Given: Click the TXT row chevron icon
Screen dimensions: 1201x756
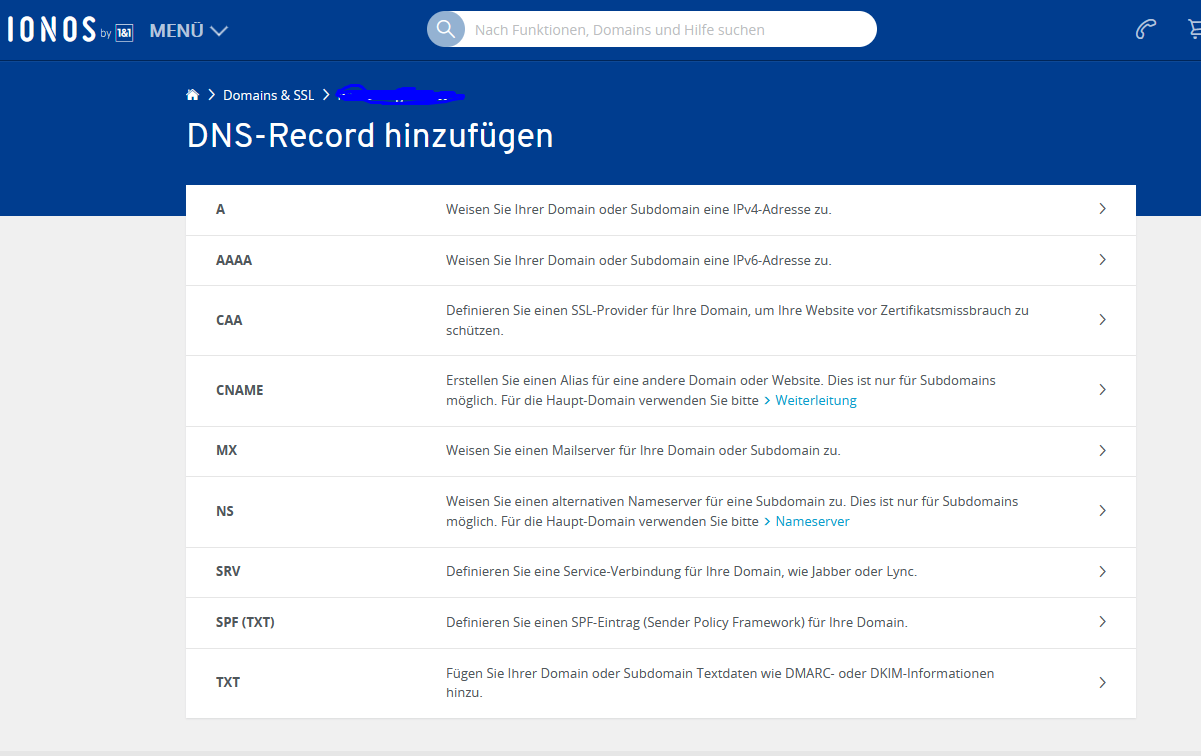Looking at the screenshot, I should (1102, 683).
